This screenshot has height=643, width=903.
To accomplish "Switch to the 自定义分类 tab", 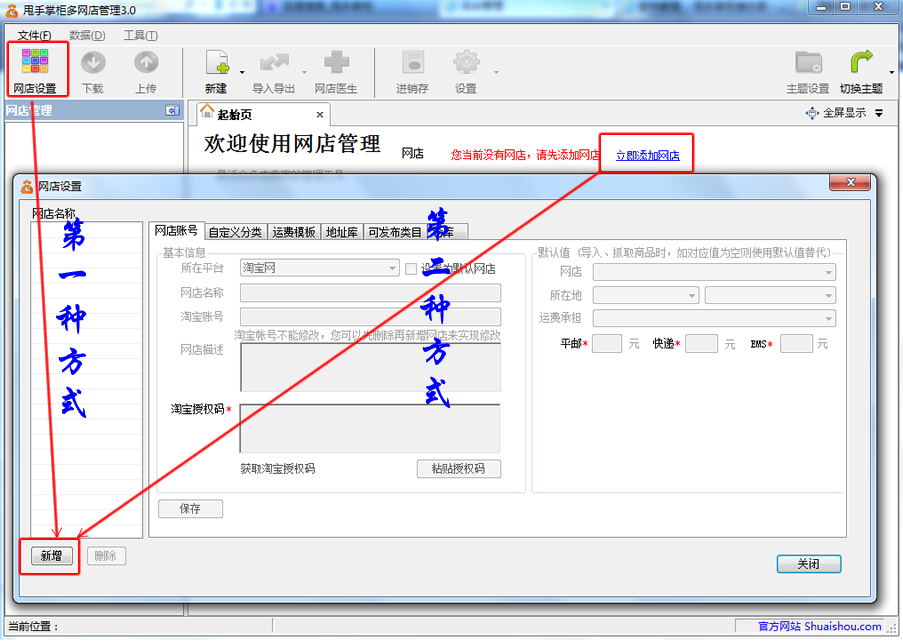I will click(x=235, y=232).
